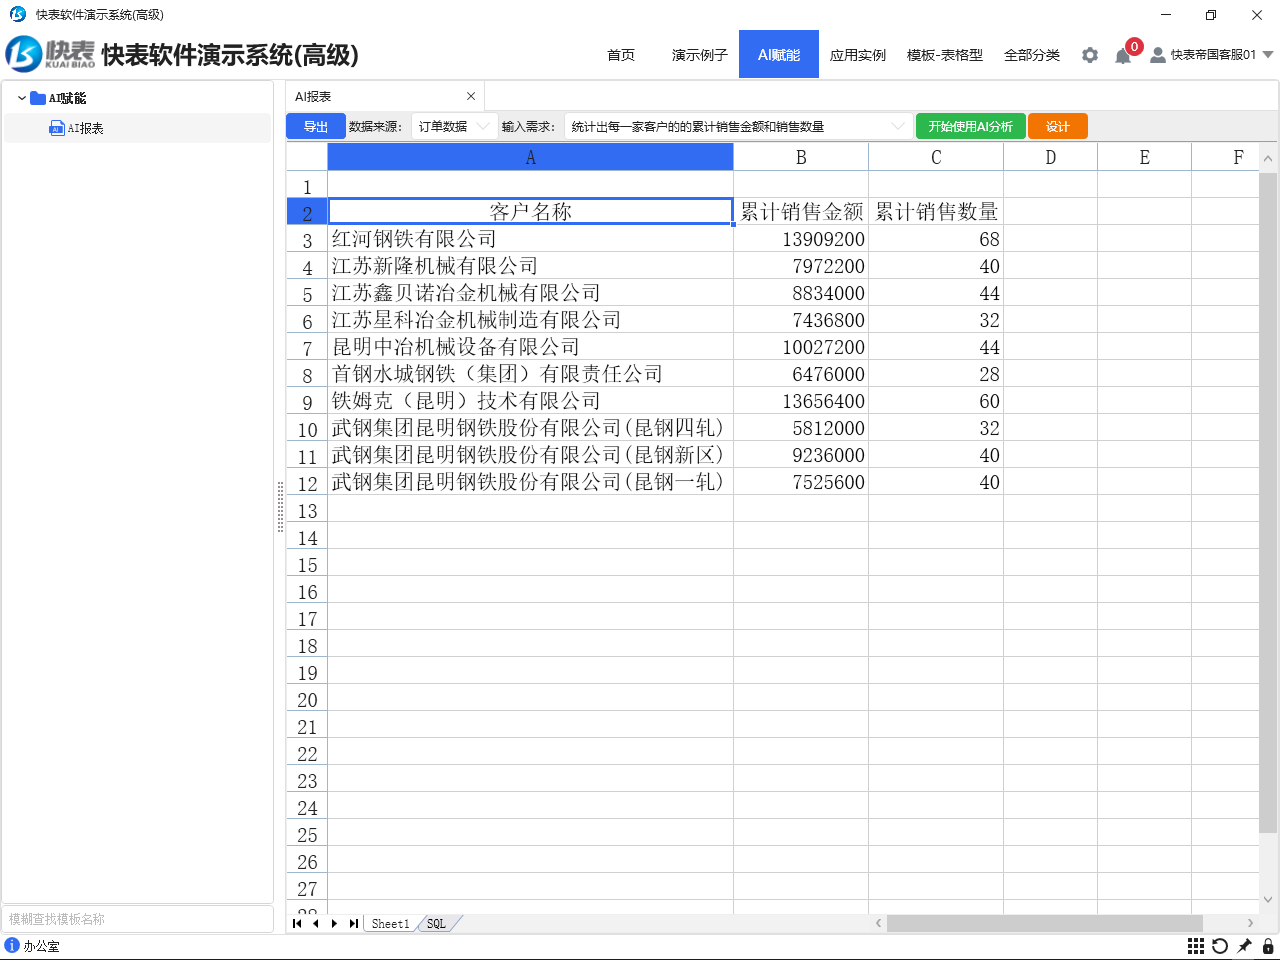1280x960 pixels.
Task: Go to last sheet navigation arrow
Action: 353,923
